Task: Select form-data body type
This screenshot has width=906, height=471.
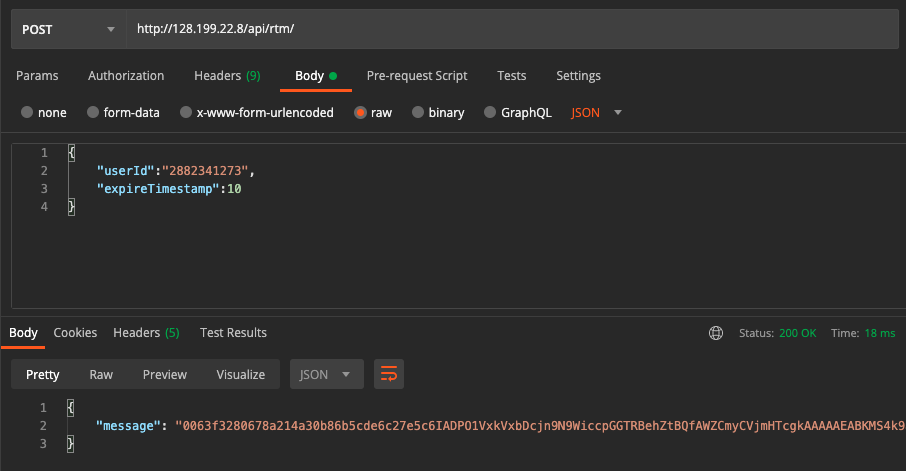Action: pyautogui.click(x=123, y=113)
